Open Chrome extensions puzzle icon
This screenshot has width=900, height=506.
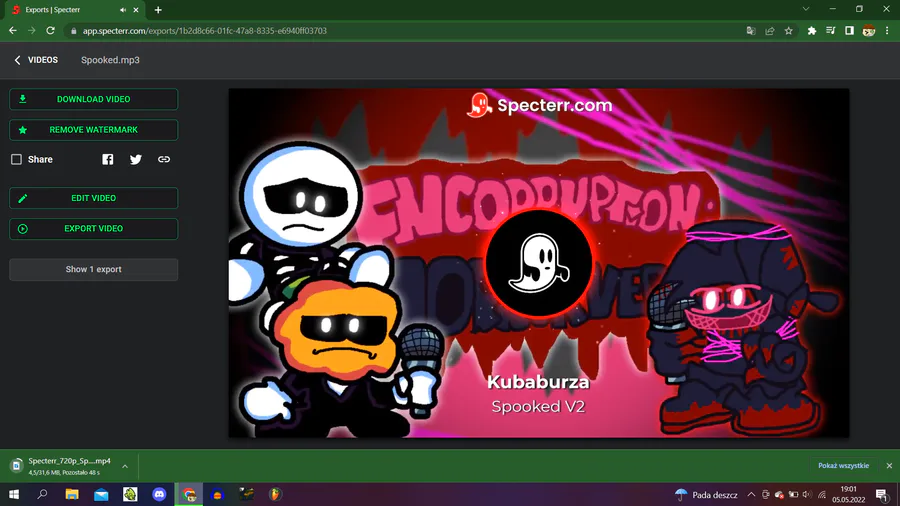pyautogui.click(x=812, y=30)
